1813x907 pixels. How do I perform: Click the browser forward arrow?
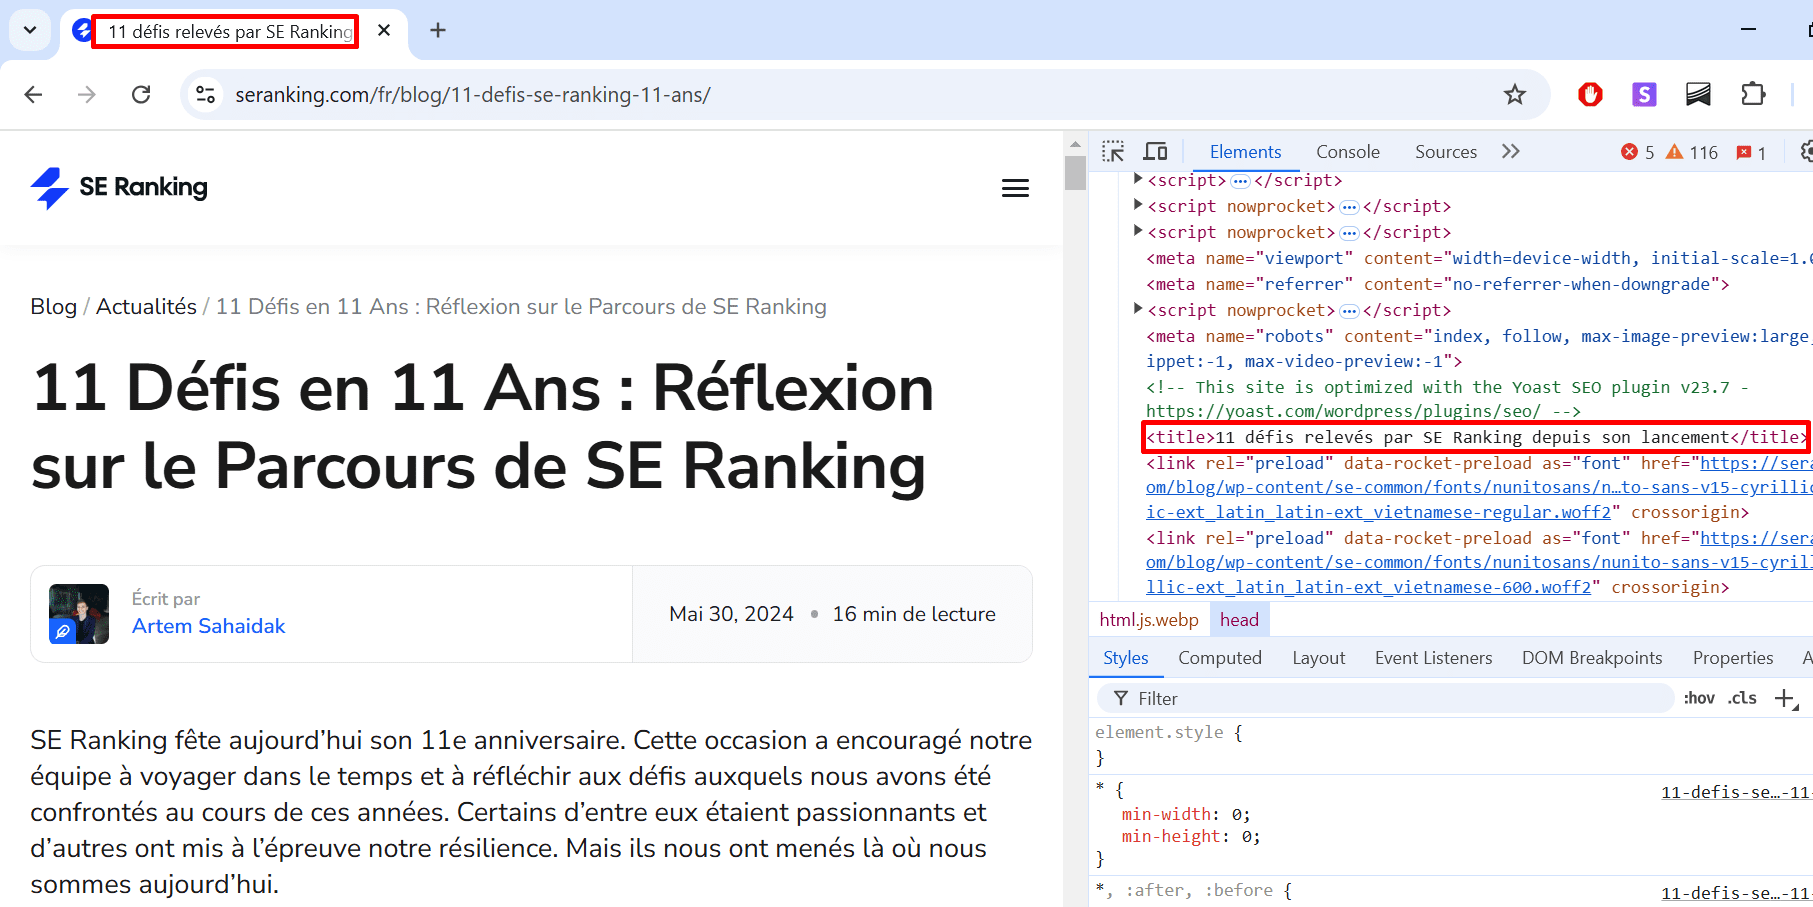click(87, 94)
